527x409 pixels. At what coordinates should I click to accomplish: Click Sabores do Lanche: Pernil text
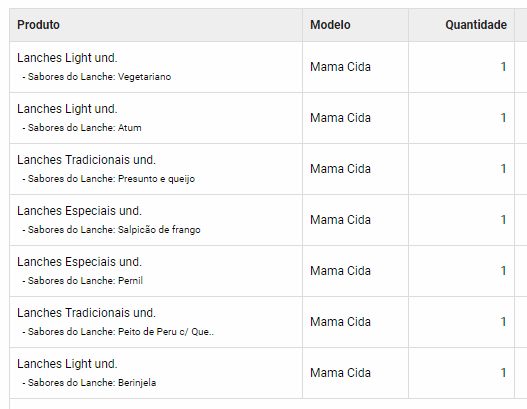(83, 281)
